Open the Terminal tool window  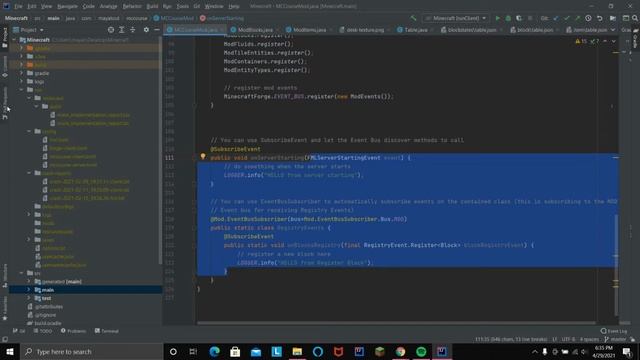[x=107, y=331]
